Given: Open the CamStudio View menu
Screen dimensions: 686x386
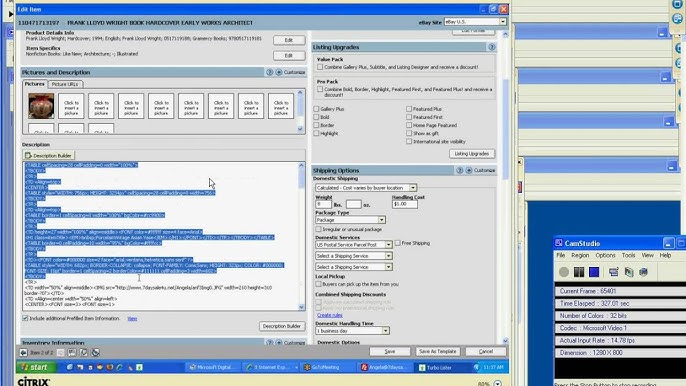Looking at the screenshot, I should click(x=648, y=255).
